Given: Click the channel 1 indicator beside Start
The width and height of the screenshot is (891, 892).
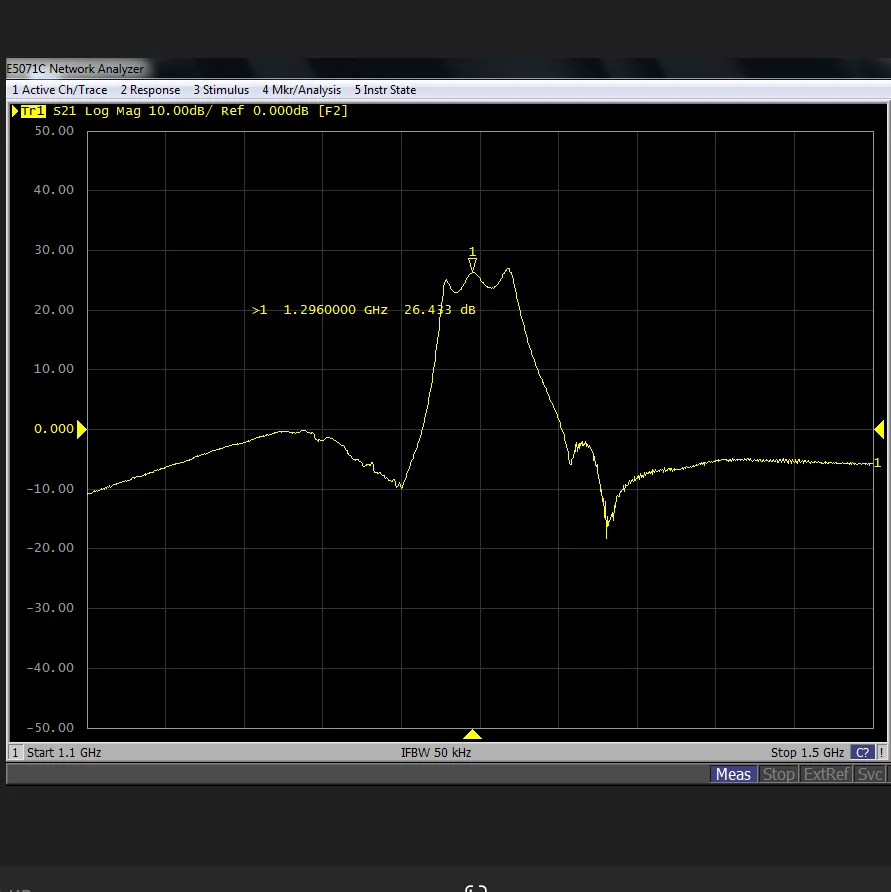Looking at the screenshot, I should (x=15, y=753).
